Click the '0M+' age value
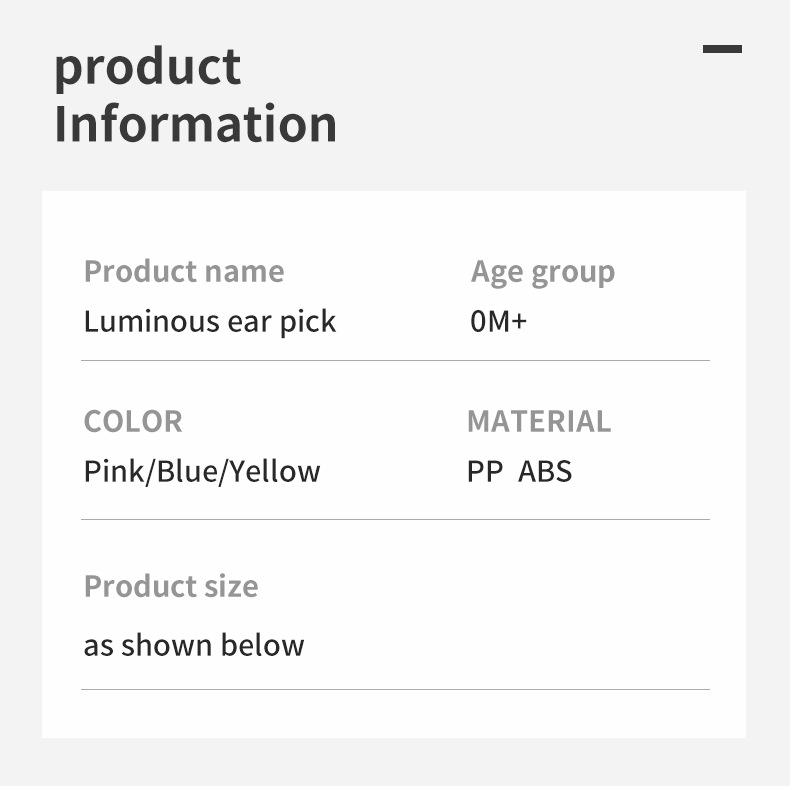The image size is (790, 786). (x=498, y=321)
